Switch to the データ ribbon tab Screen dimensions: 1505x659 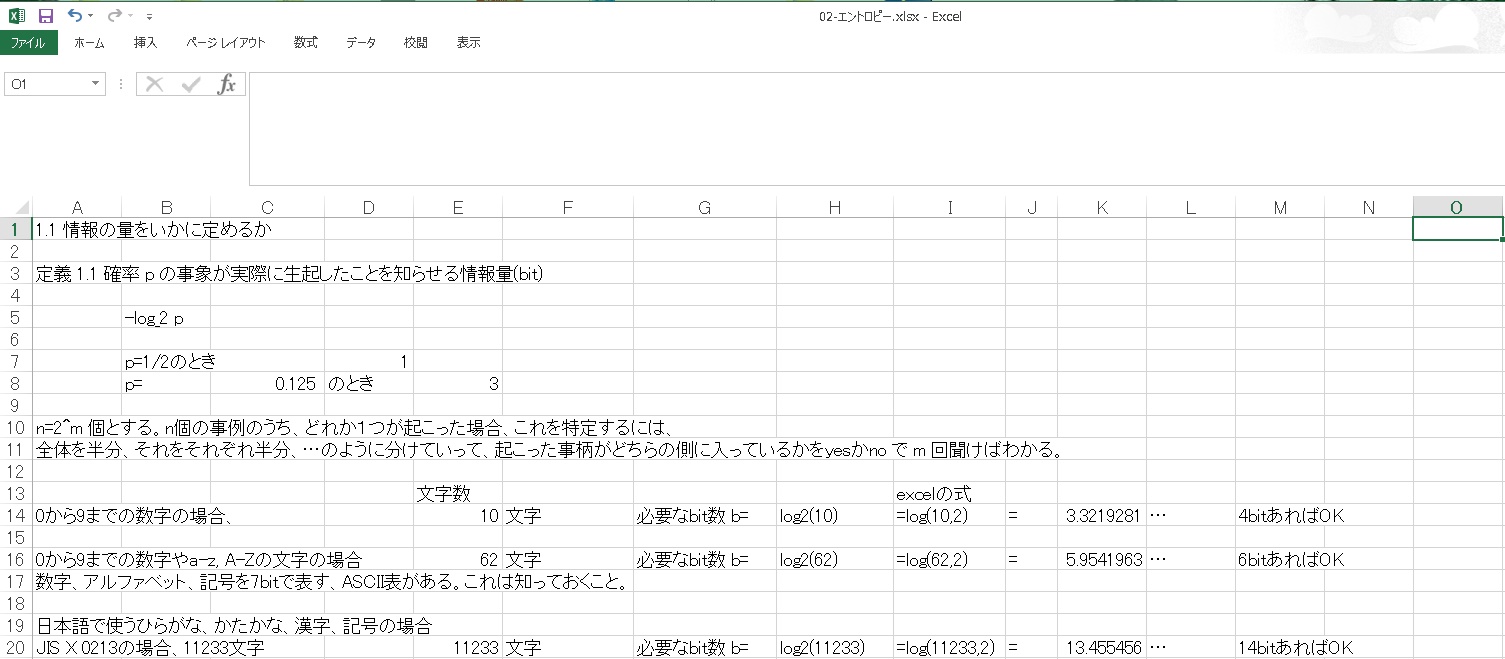pyautogui.click(x=360, y=43)
